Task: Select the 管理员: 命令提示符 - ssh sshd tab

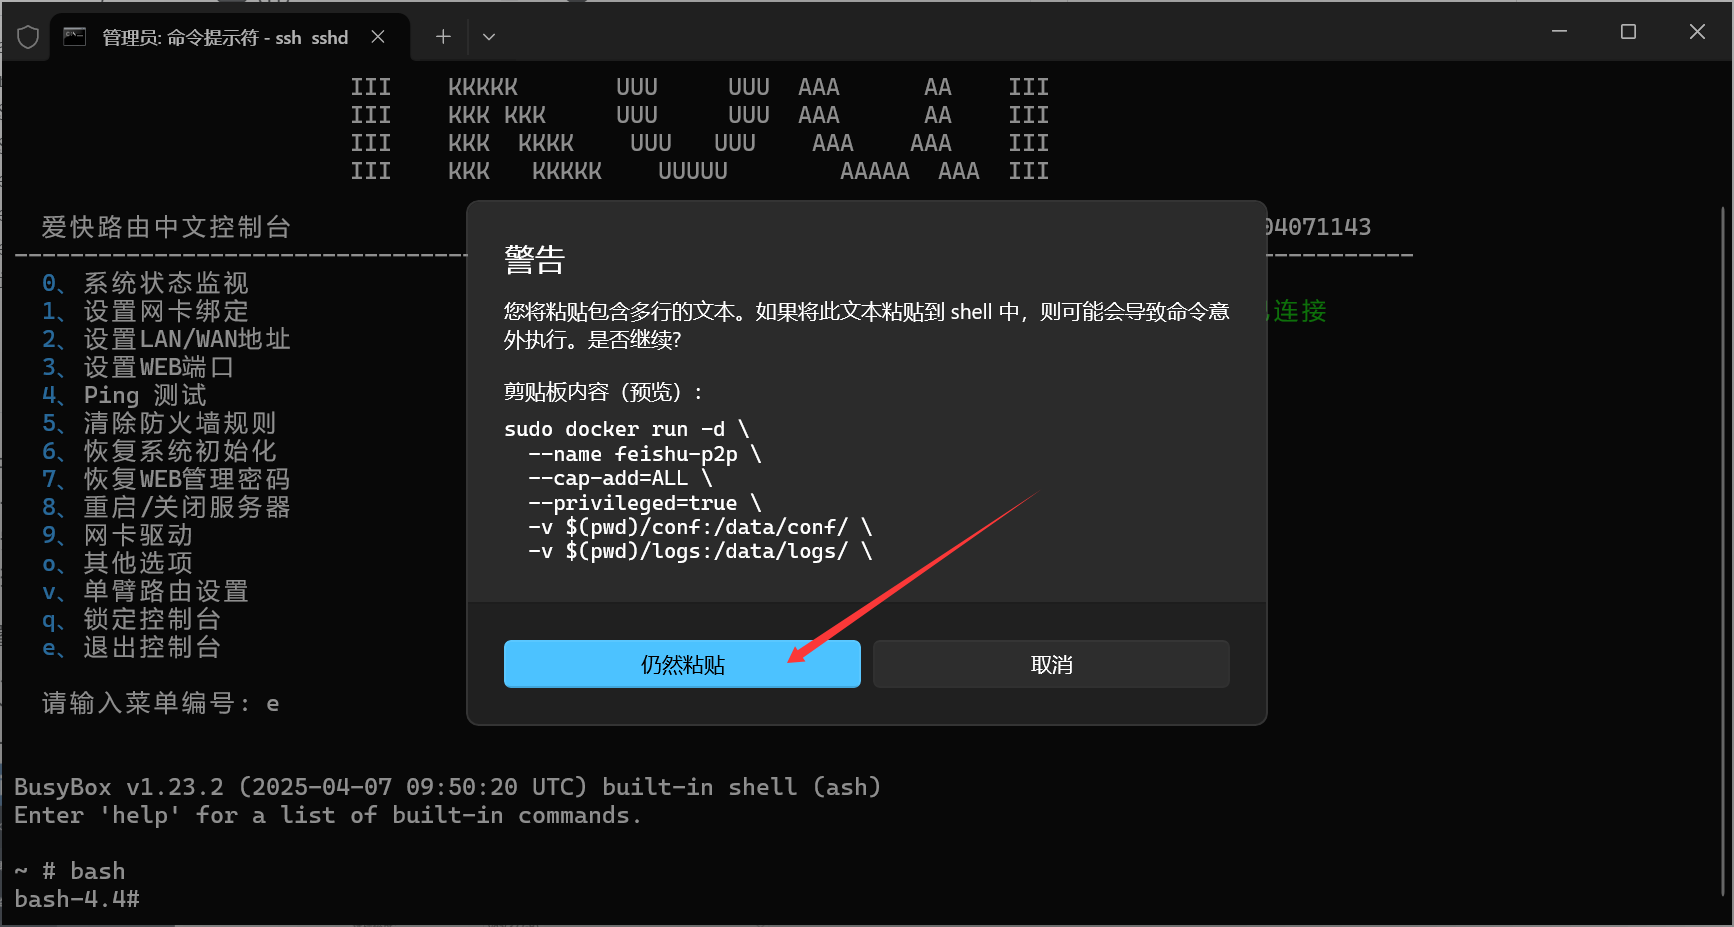Action: [x=229, y=37]
